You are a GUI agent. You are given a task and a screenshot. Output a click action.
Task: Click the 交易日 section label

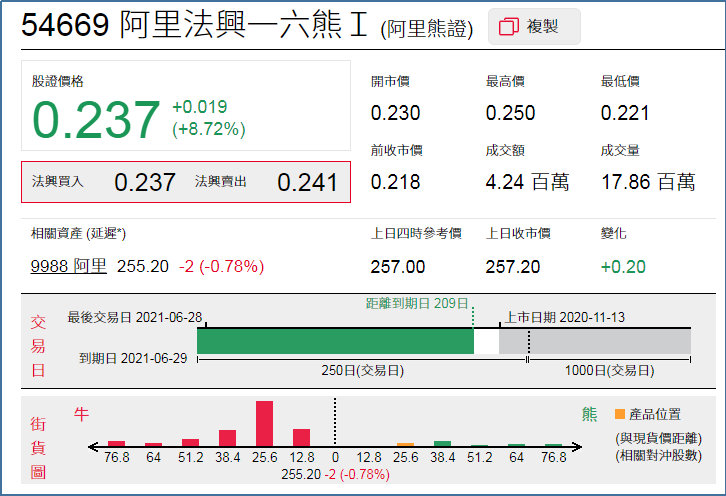(38, 346)
